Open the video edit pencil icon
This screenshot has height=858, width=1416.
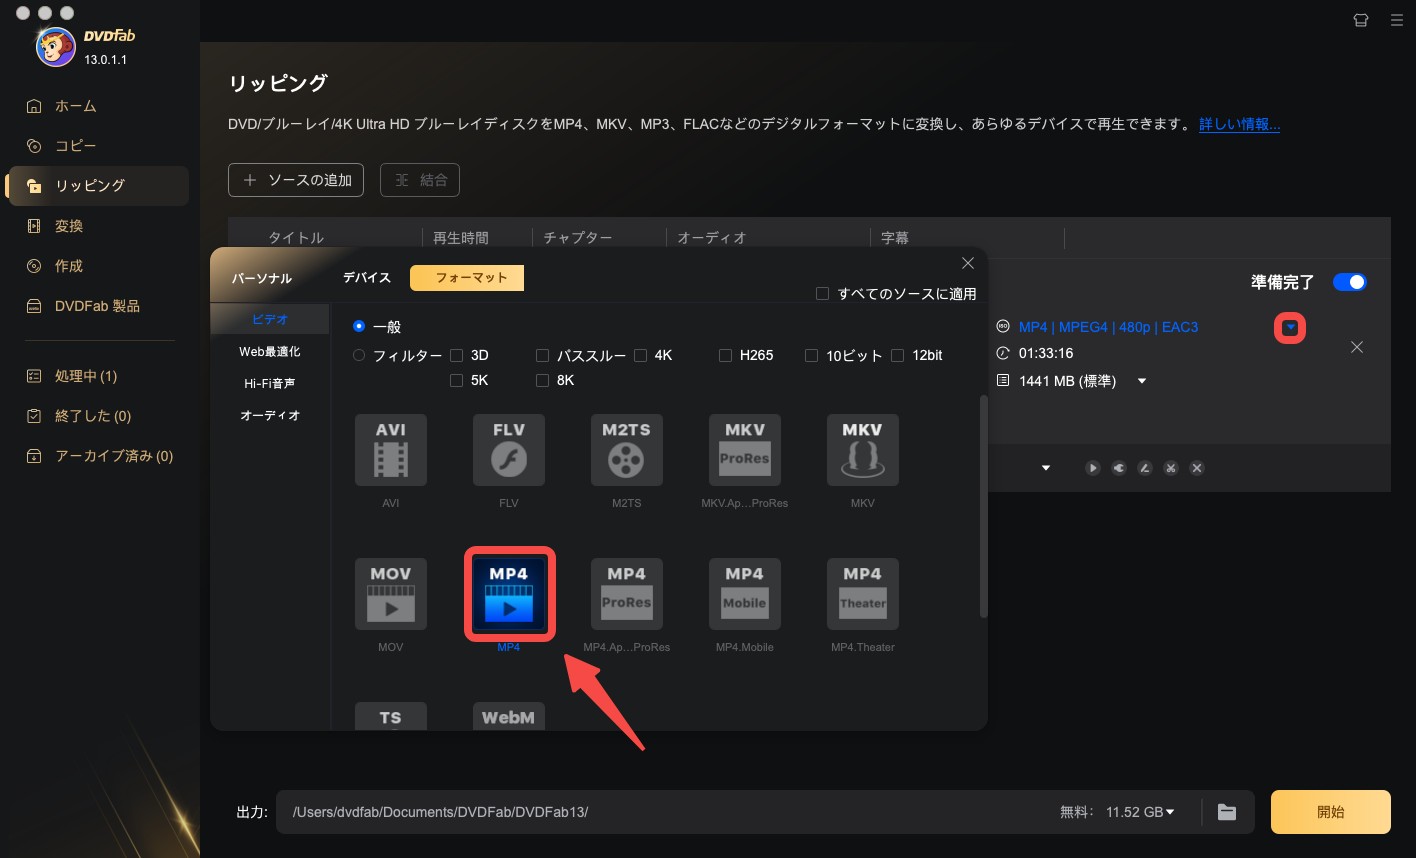(x=1145, y=468)
